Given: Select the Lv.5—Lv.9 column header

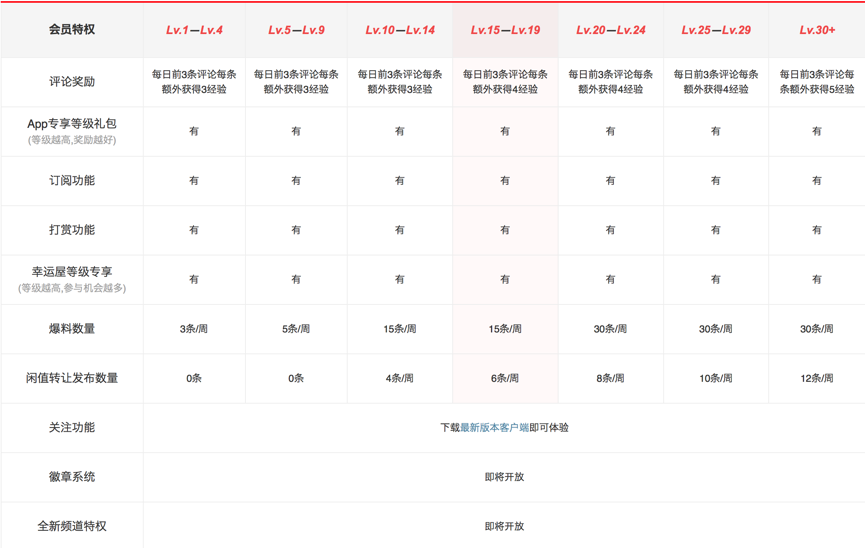Looking at the screenshot, I should (x=296, y=30).
